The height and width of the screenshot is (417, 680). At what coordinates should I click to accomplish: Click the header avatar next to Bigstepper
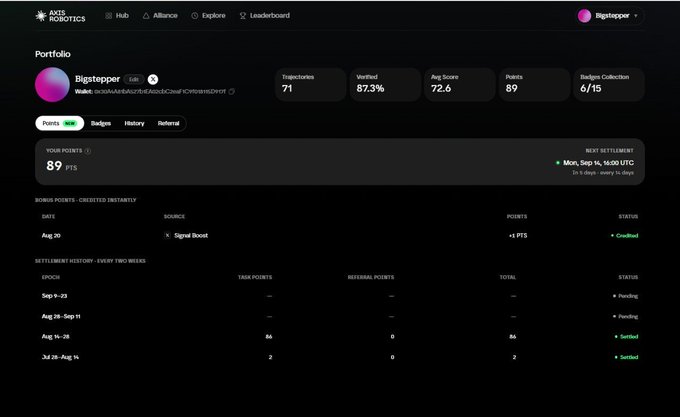coord(584,16)
